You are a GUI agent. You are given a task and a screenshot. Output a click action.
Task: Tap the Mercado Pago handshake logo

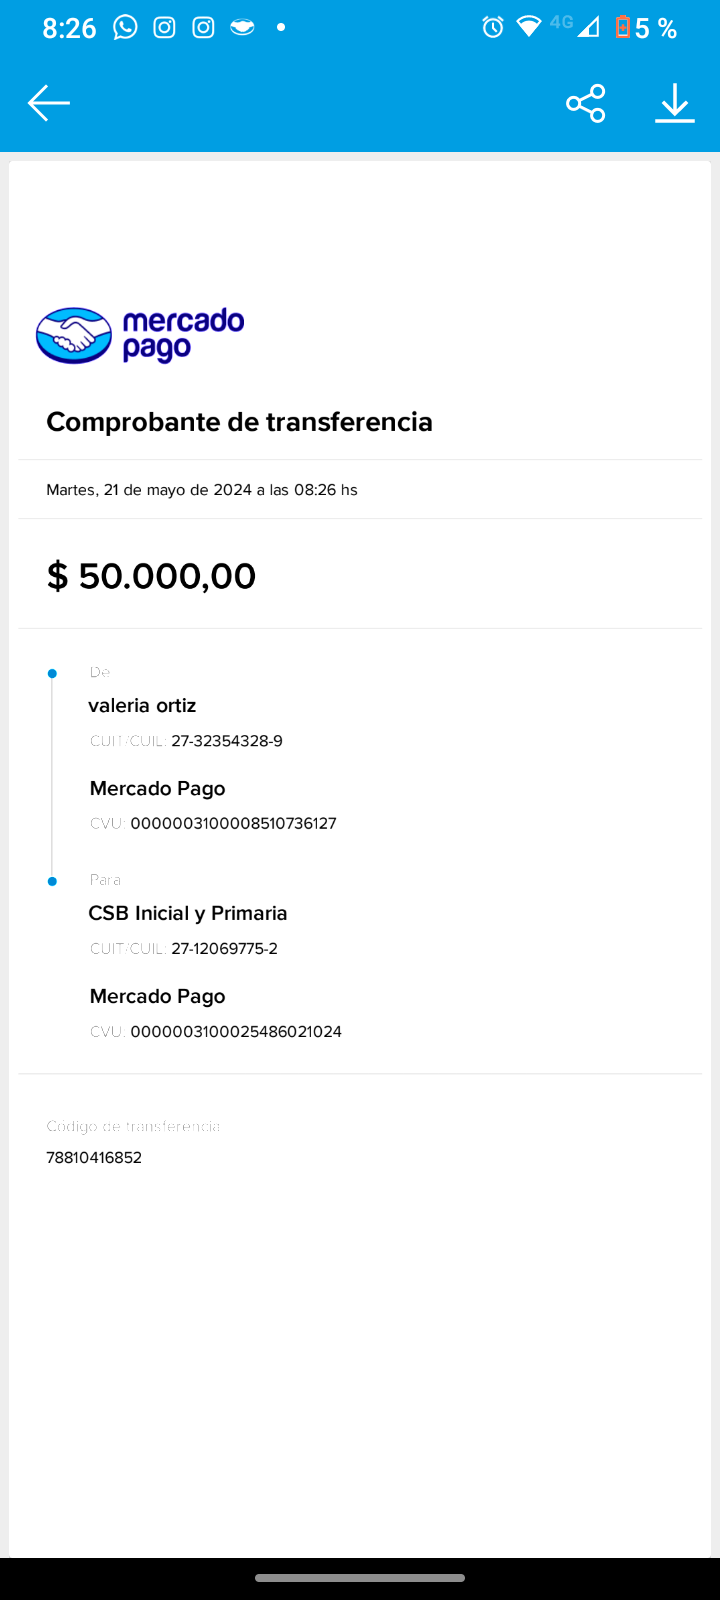[74, 335]
